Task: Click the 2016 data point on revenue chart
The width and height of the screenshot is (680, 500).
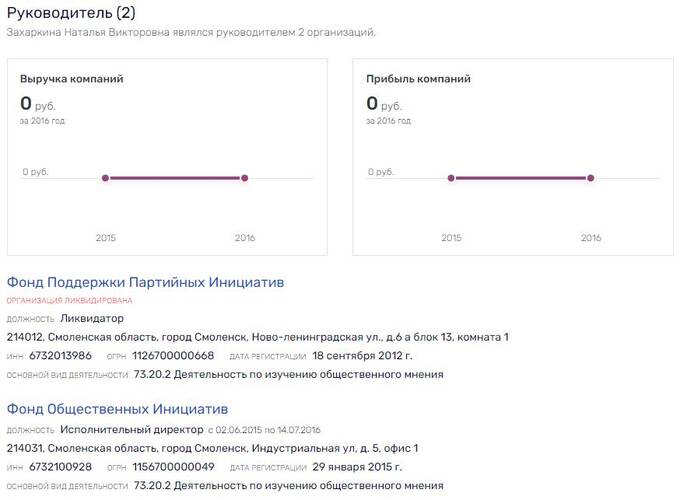Action: pyautogui.click(x=245, y=178)
